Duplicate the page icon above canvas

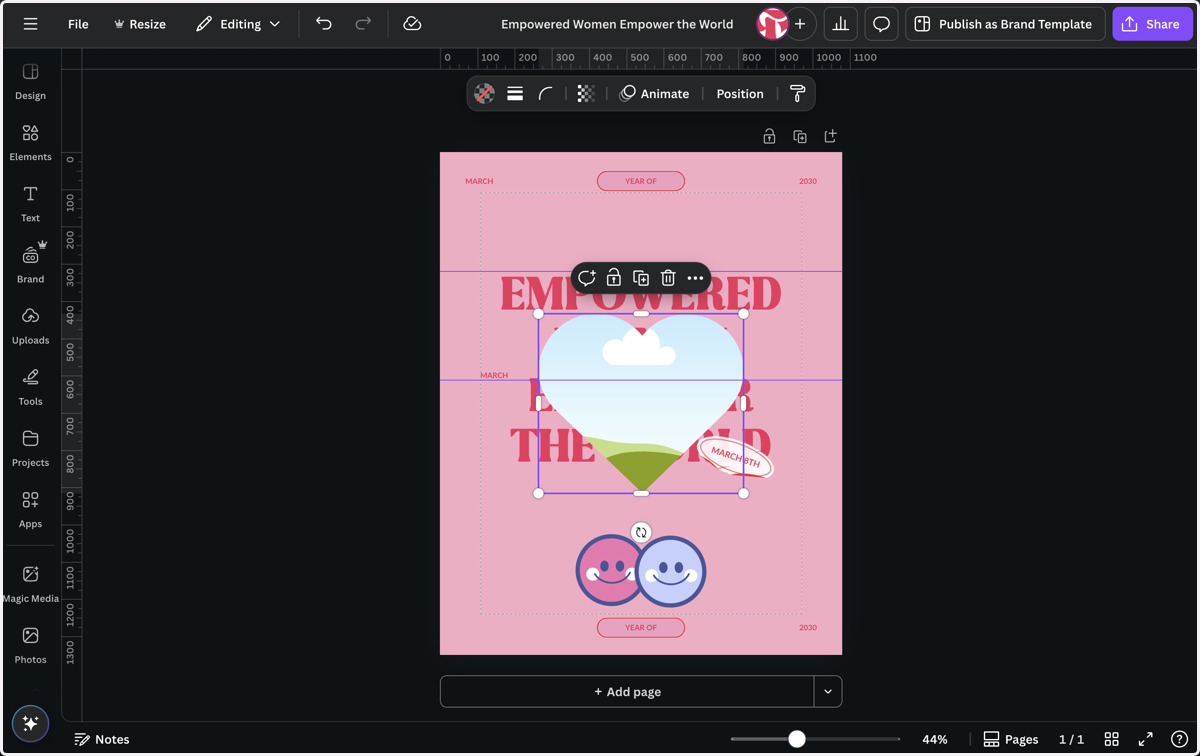pyautogui.click(x=800, y=136)
